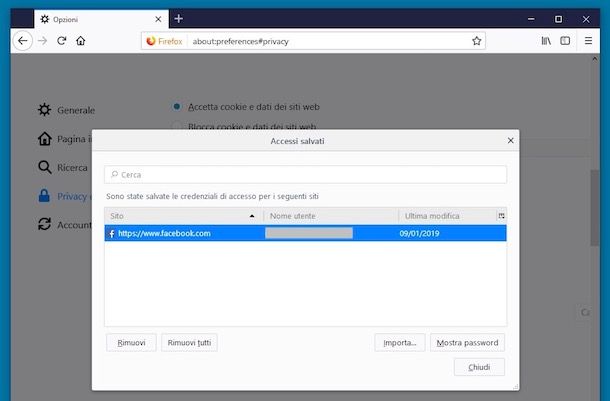Image resolution: width=610 pixels, height=401 pixels.
Task: Open Ricerca settings category
Action: click(x=63, y=168)
